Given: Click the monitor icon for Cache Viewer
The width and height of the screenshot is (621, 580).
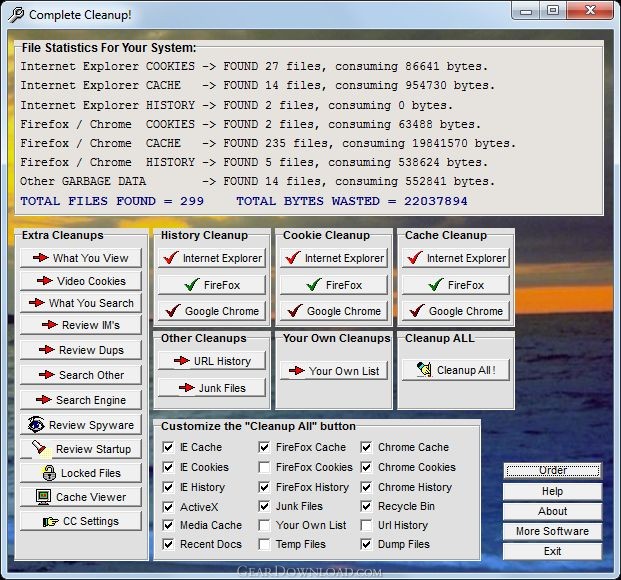Looking at the screenshot, I should pos(43,497).
